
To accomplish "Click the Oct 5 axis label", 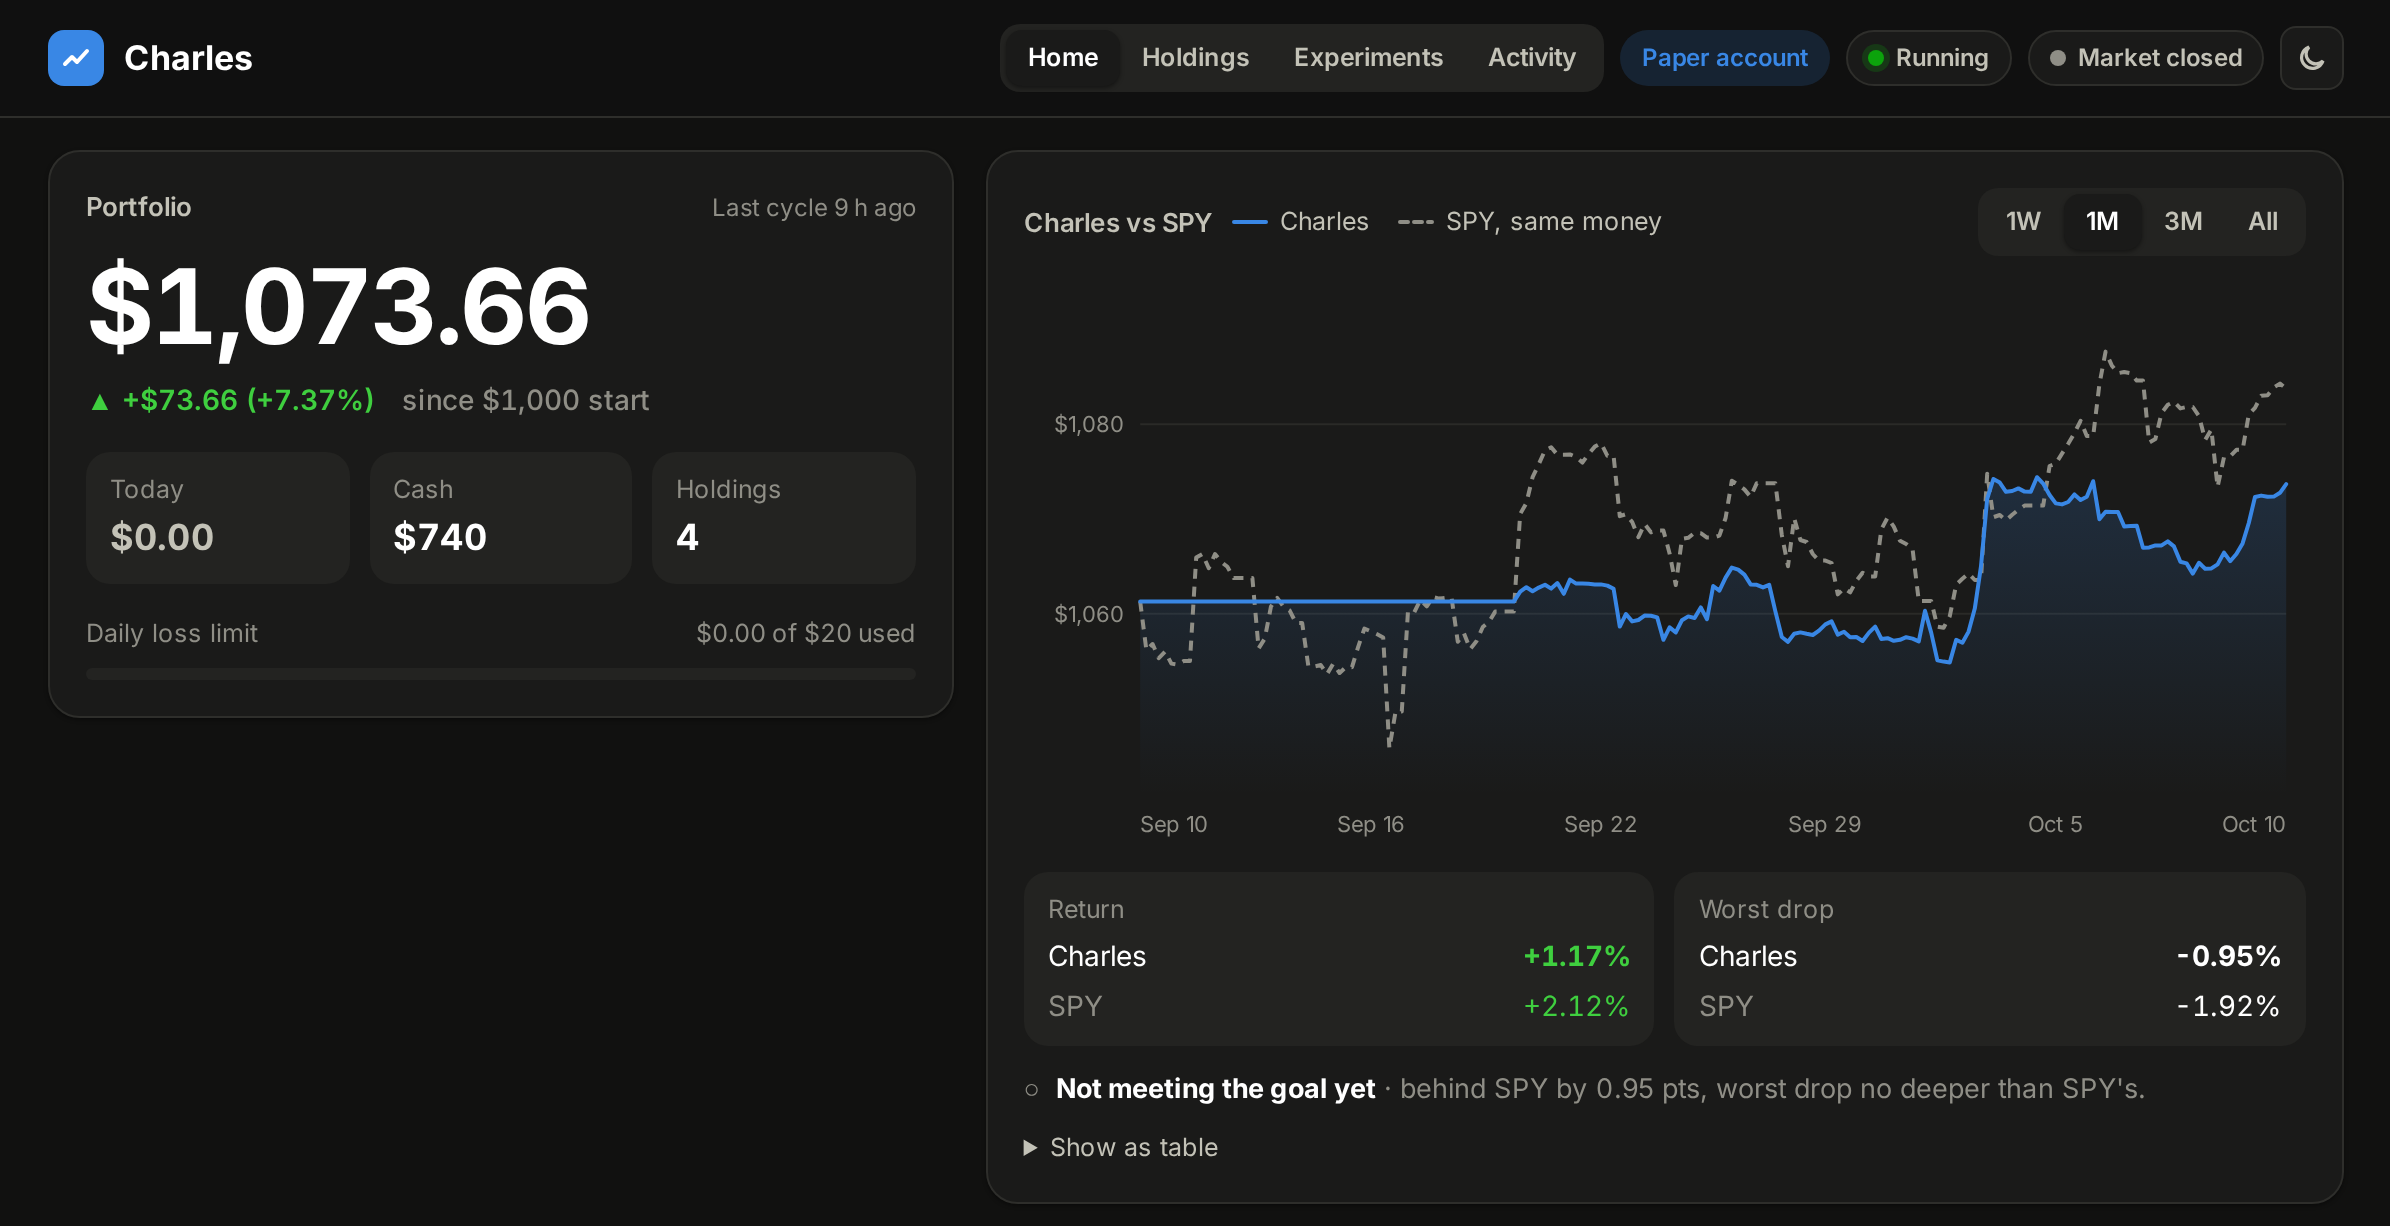I will (x=2055, y=824).
